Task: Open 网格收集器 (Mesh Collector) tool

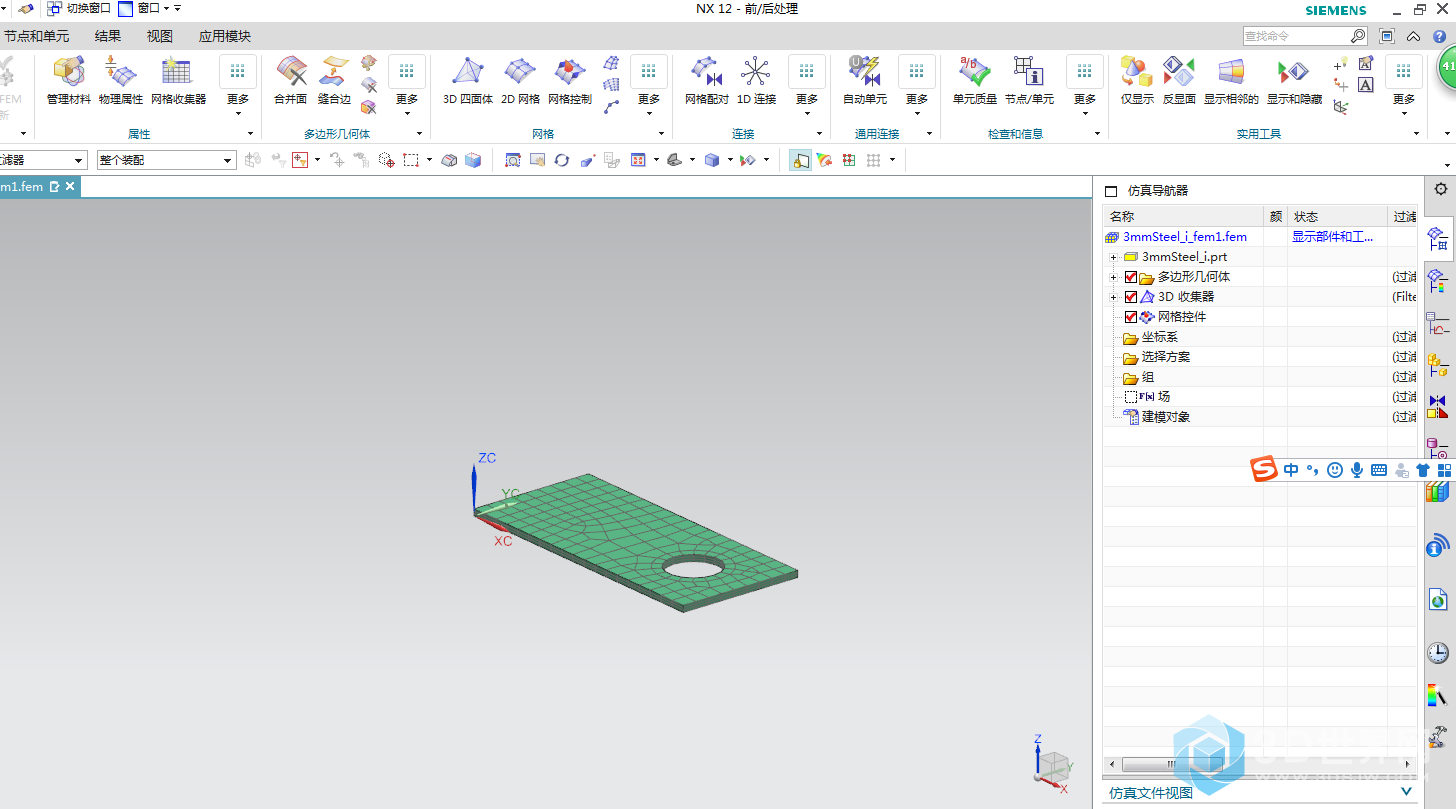Action: (x=178, y=81)
